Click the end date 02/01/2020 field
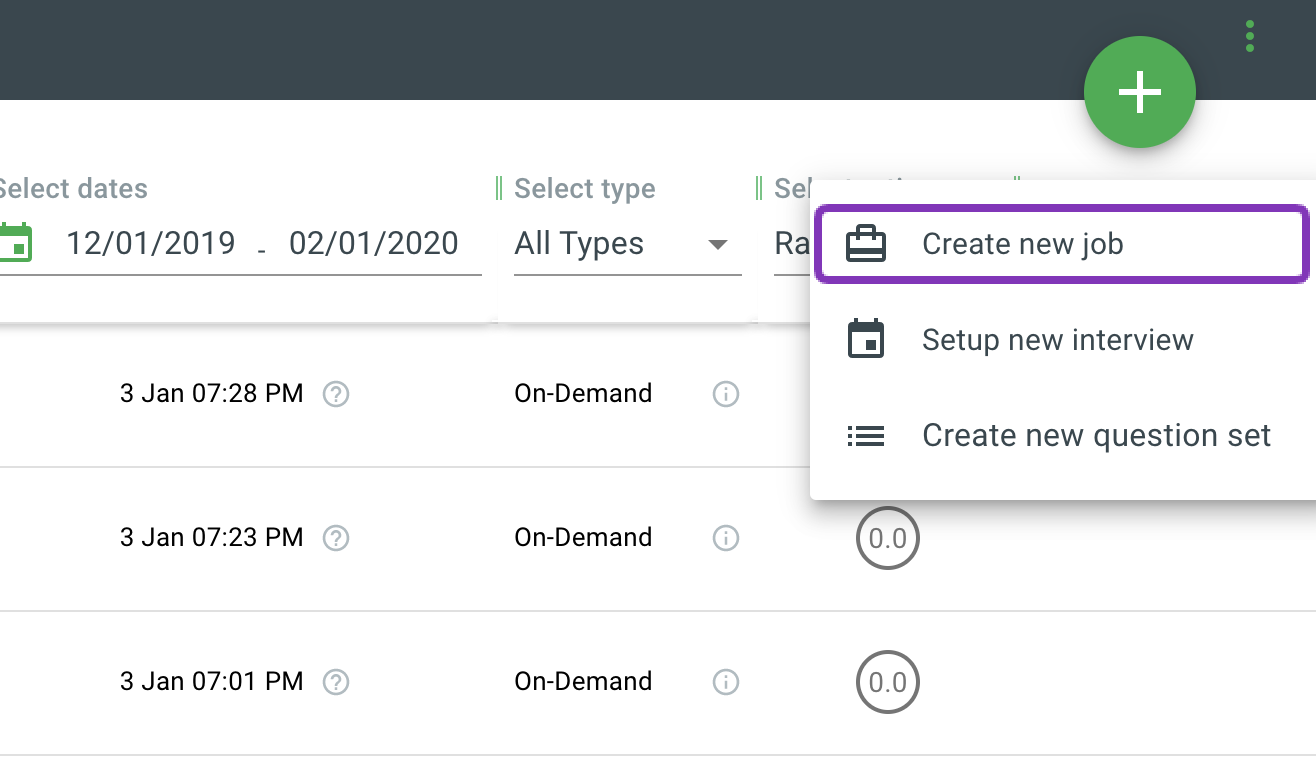 [373, 243]
